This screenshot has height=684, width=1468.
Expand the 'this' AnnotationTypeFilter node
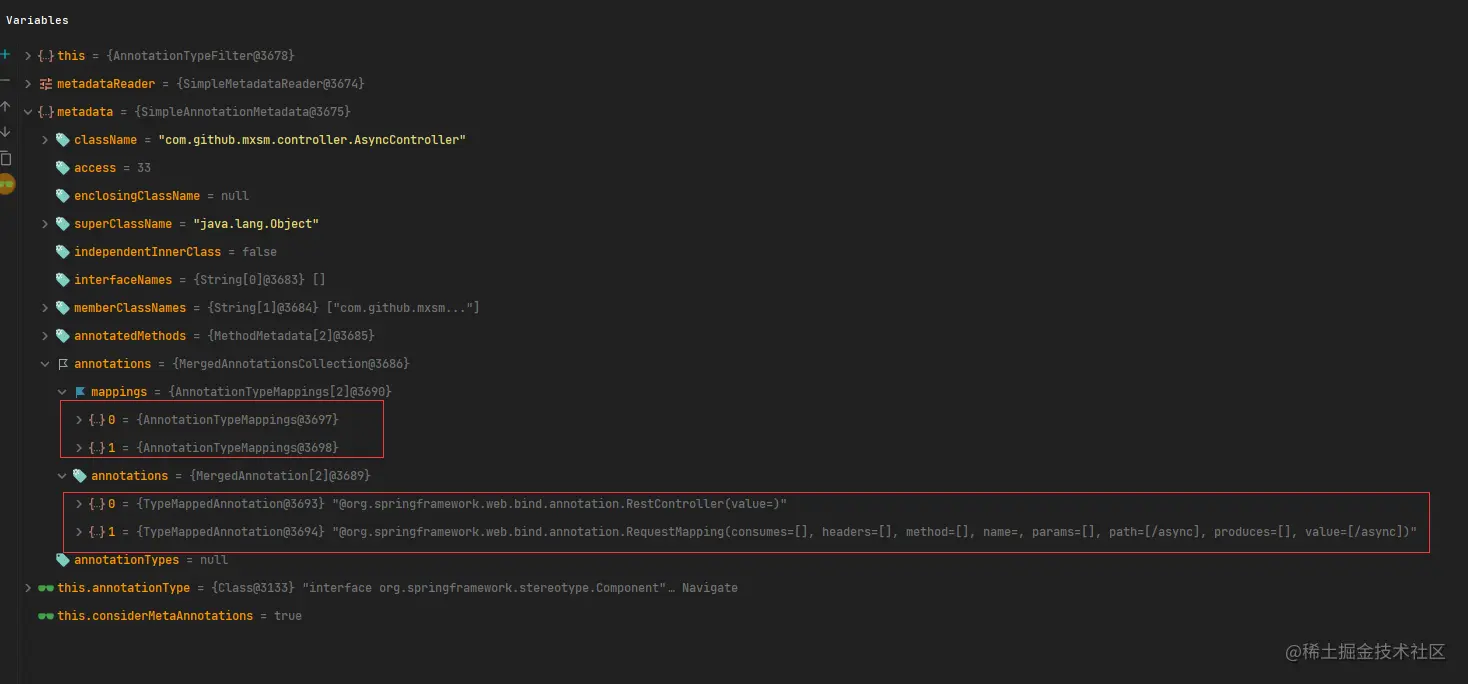(28, 56)
